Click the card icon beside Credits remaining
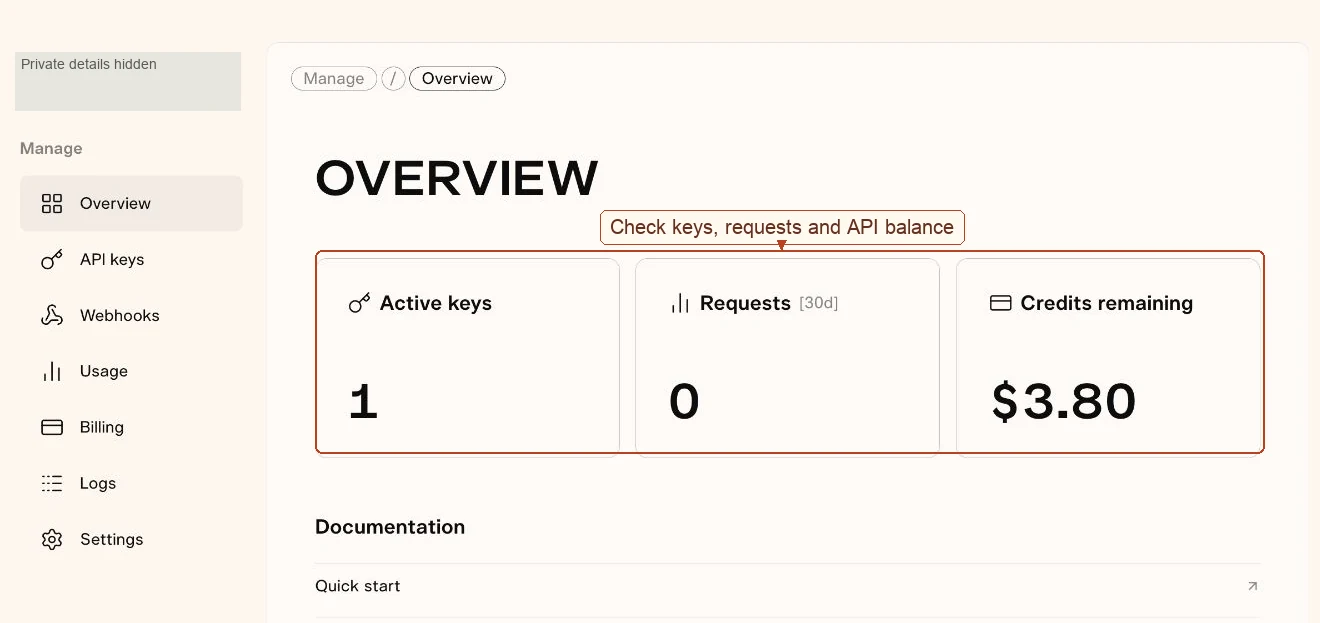 pyautogui.click(x=1000, y=303)
